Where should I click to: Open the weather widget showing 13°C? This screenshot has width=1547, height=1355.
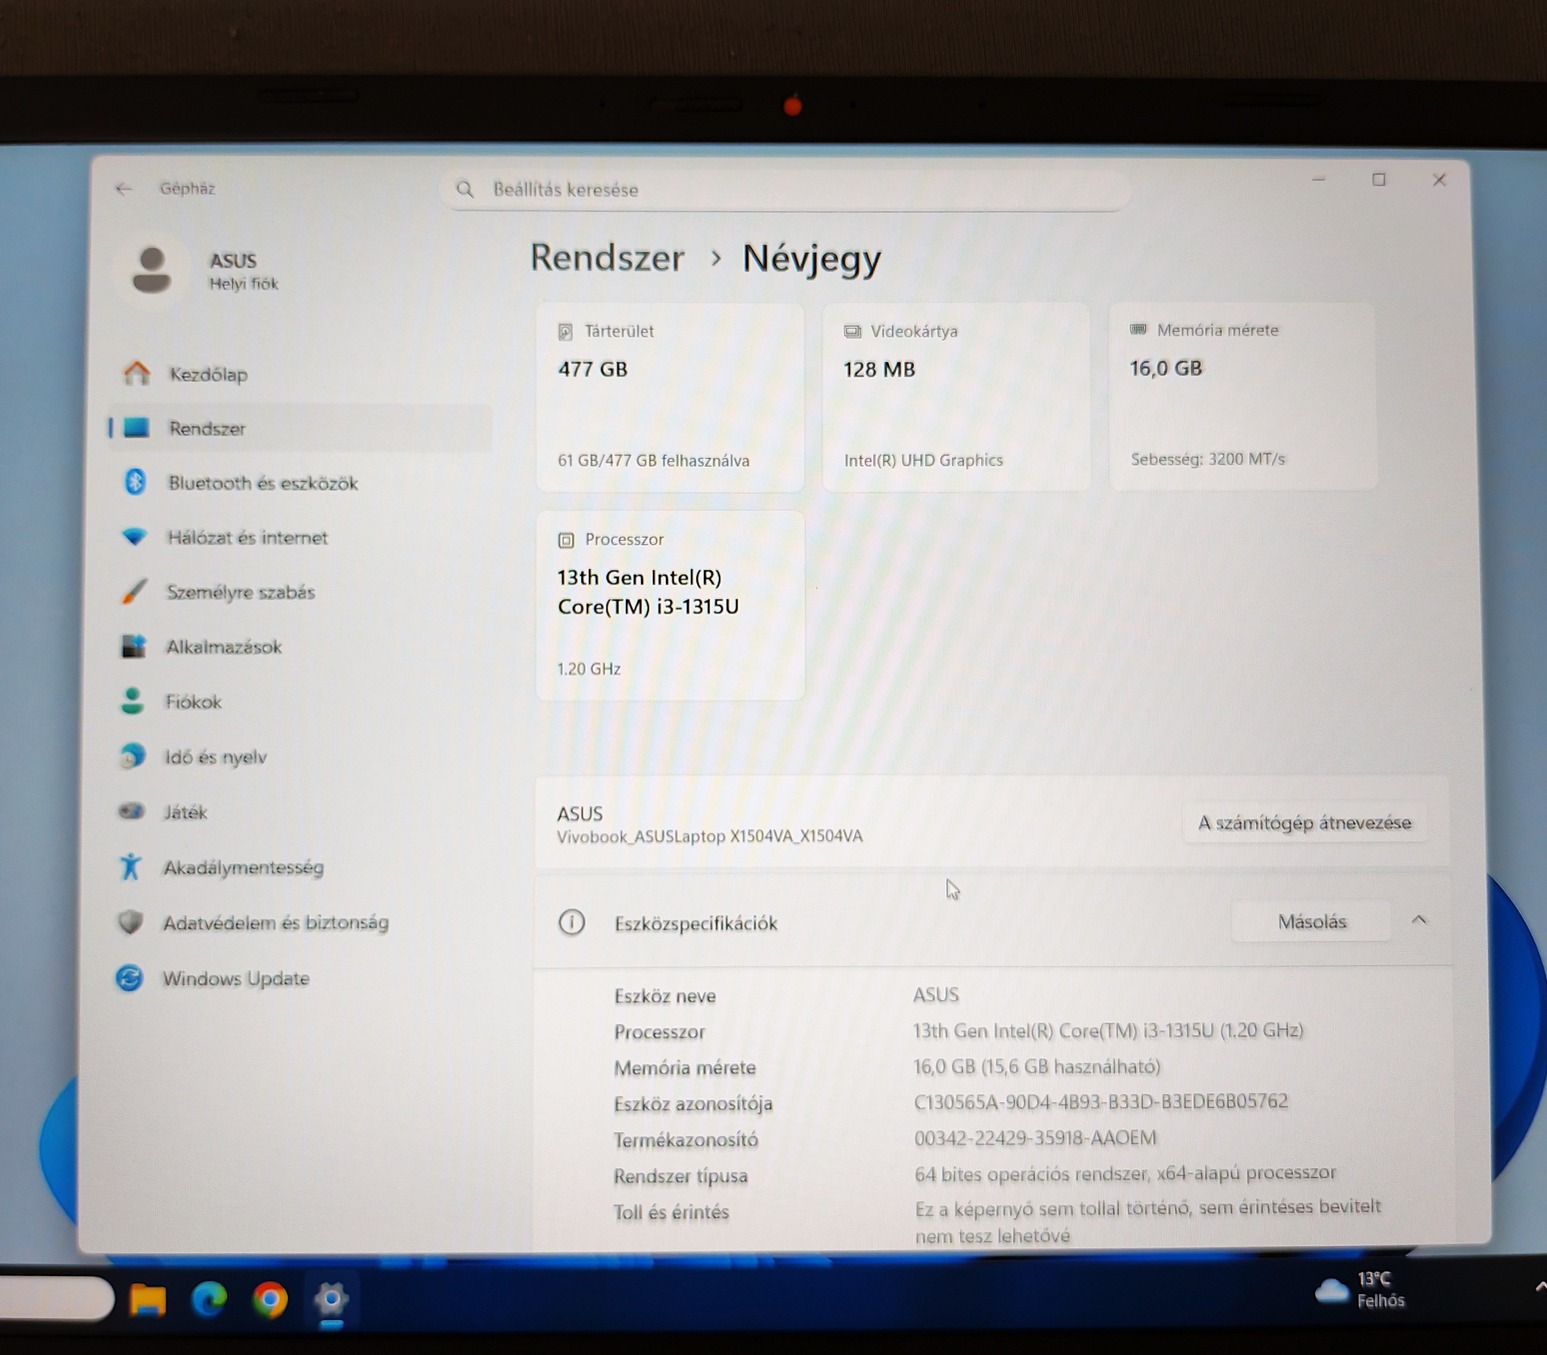[x=1360, y=1290]
